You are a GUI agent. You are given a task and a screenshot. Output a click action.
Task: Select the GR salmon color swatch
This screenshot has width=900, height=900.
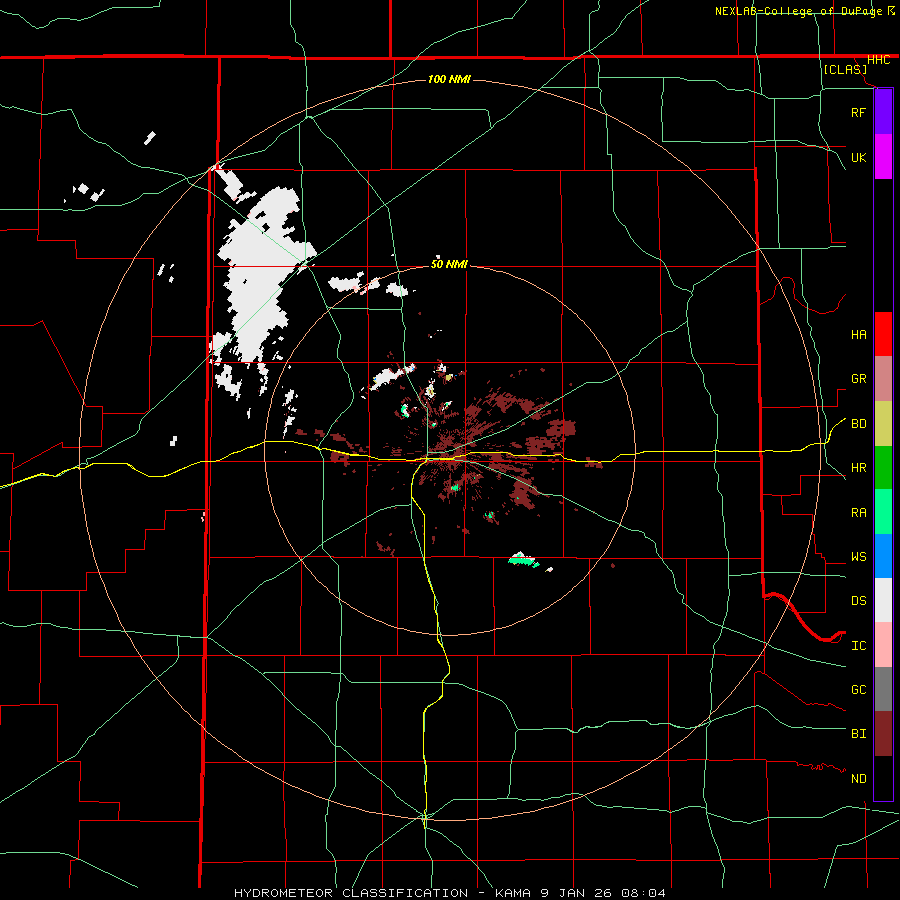pos(883,379)
